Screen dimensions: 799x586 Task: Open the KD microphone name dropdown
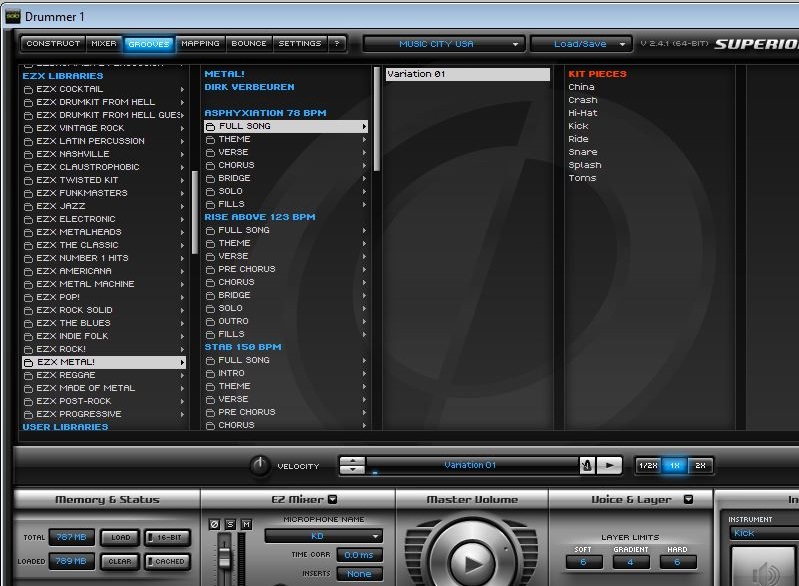[x=324, y=536]
